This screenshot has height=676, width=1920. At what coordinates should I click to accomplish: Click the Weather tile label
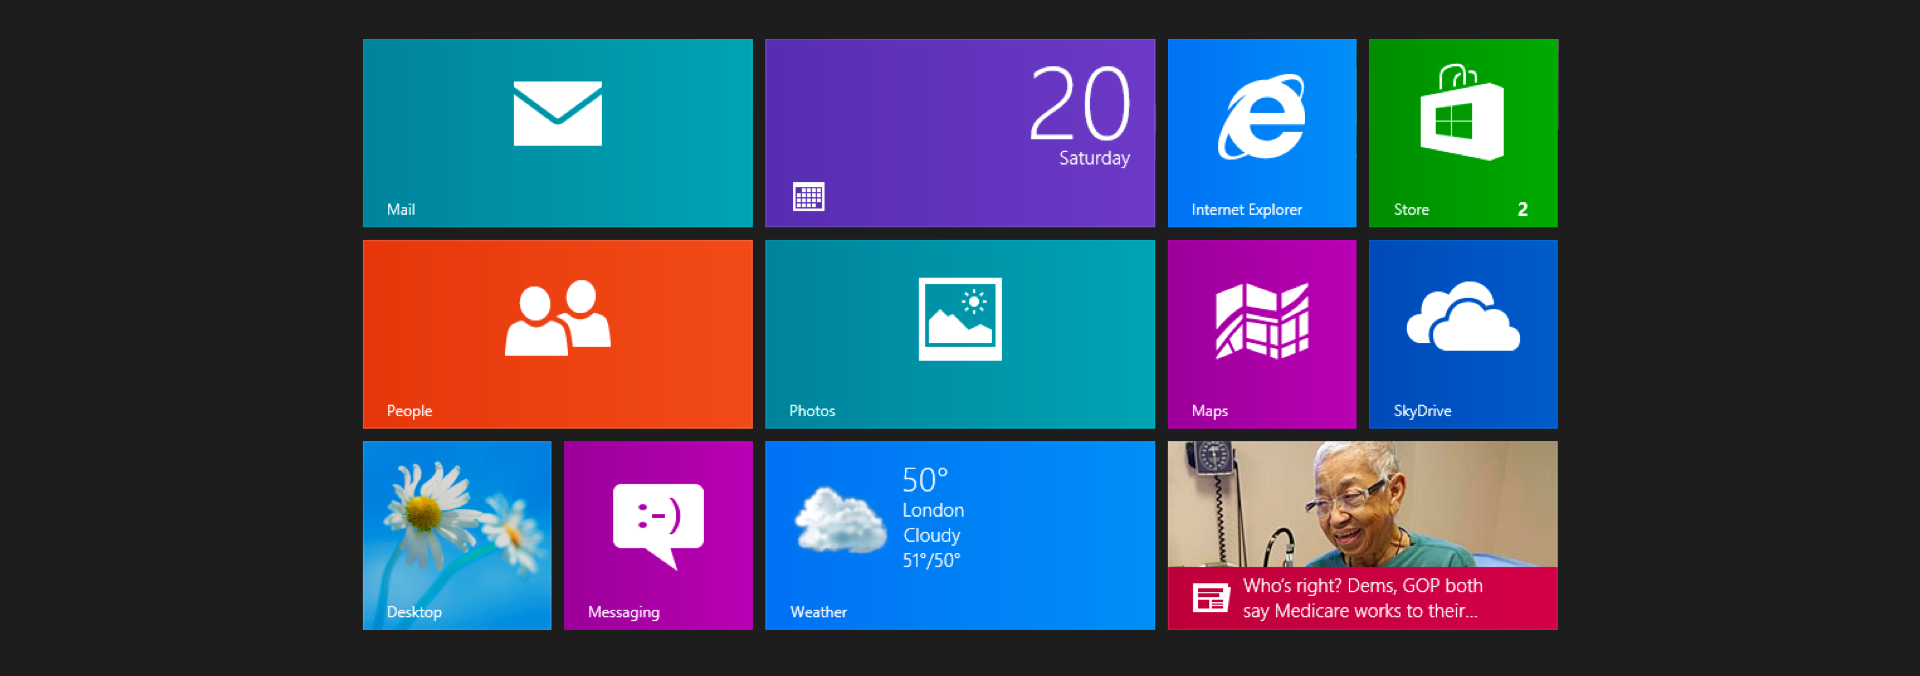818,612
